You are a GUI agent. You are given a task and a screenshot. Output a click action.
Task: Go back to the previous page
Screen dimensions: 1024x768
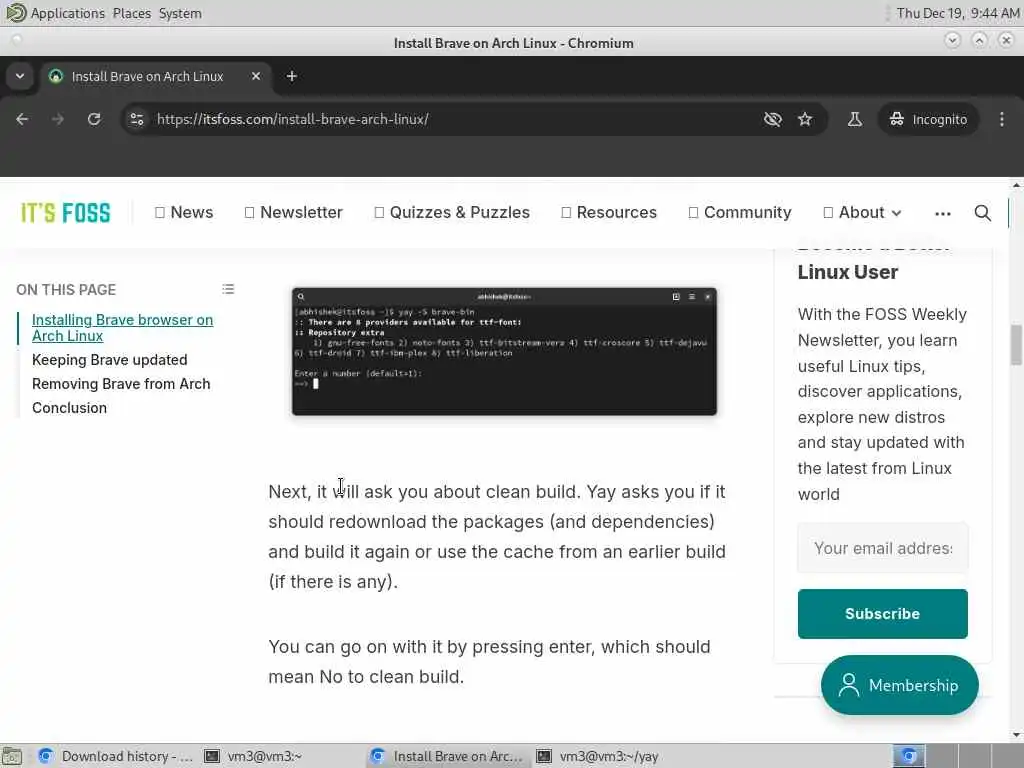tap(22, 119)
